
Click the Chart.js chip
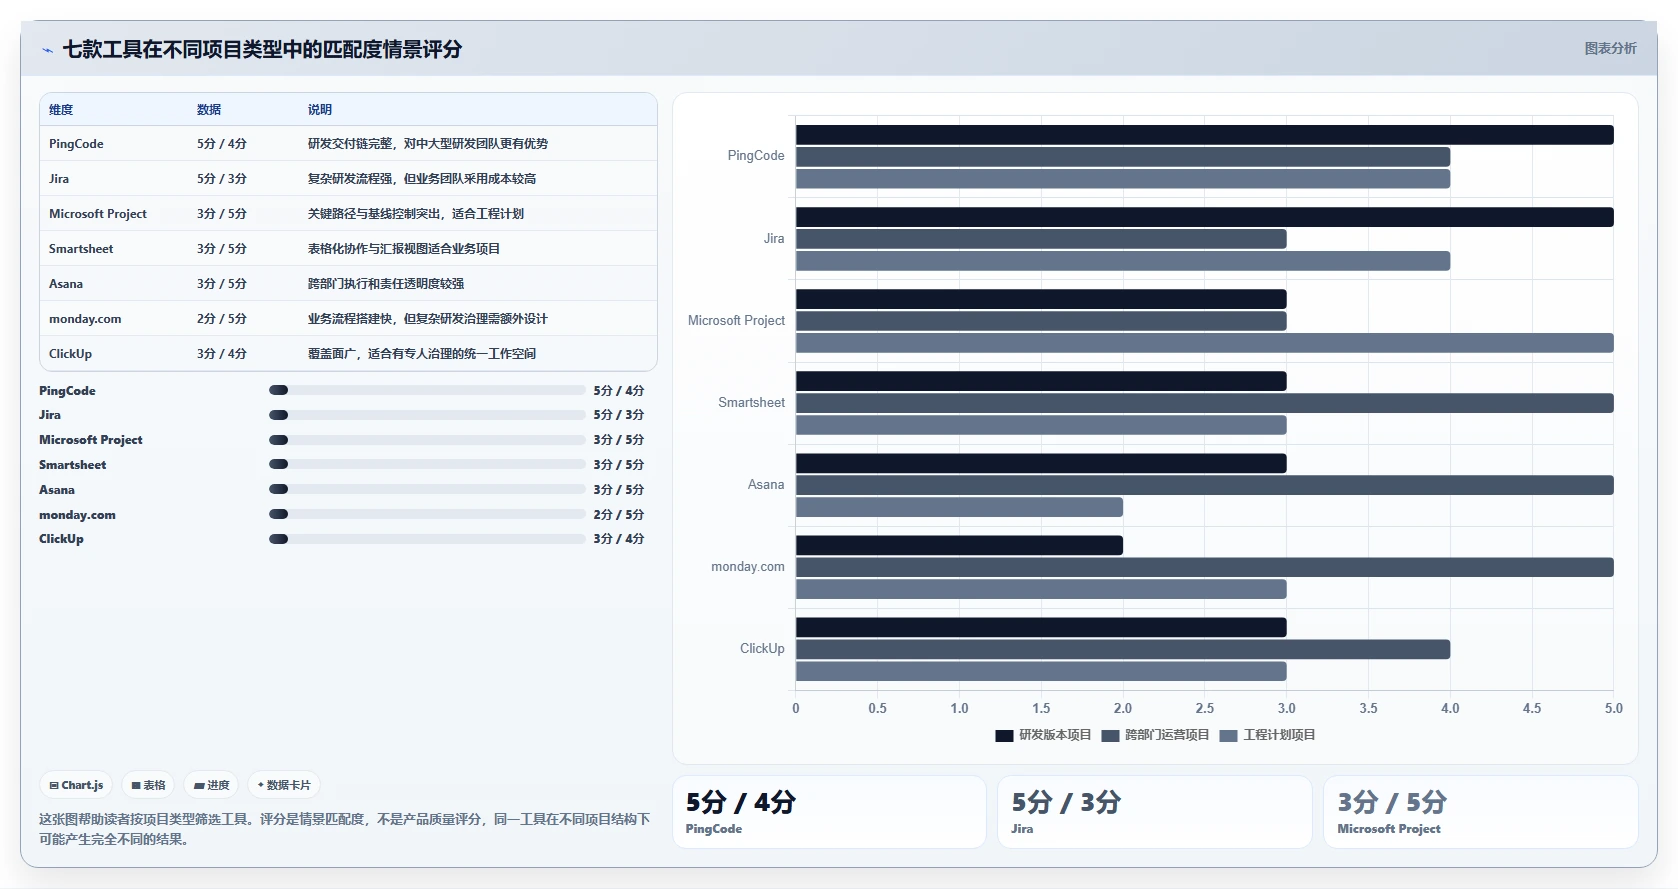click(x=77, y=785)
